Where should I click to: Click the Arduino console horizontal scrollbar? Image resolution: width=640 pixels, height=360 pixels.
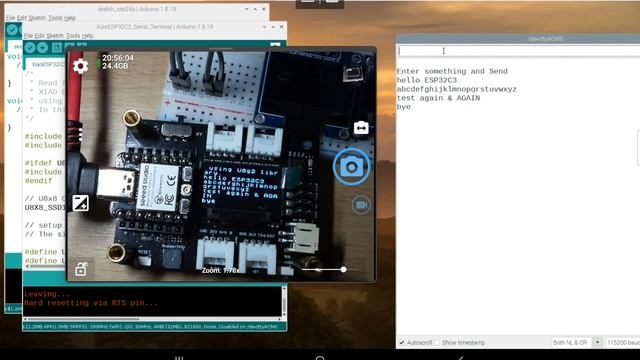tap(152, 319)
